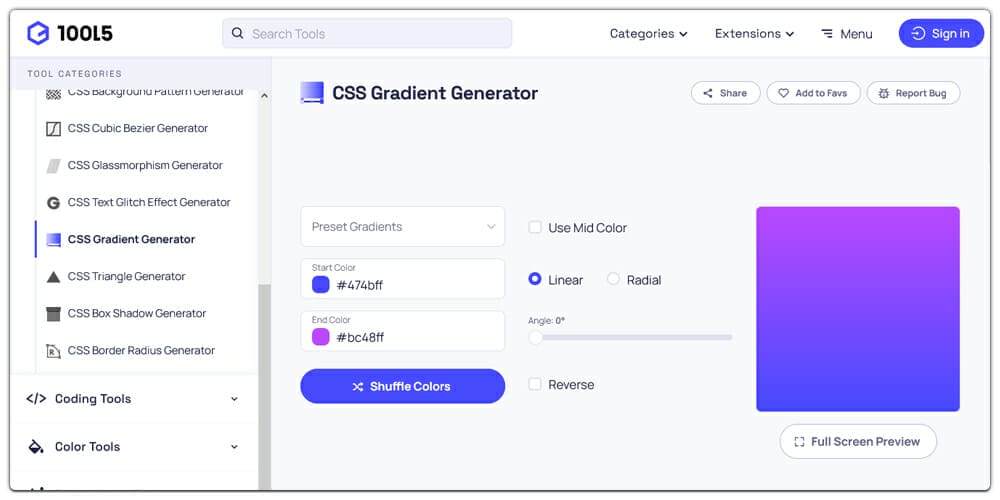This screenshot has height=500, width=1000.
Task: Open the Extensions menu
Action: [x=754, y=34]
